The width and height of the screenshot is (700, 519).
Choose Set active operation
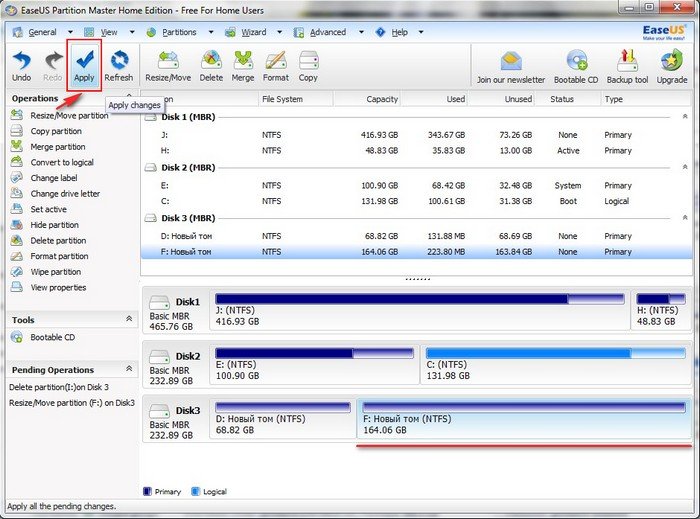click(x=39, y=209)
